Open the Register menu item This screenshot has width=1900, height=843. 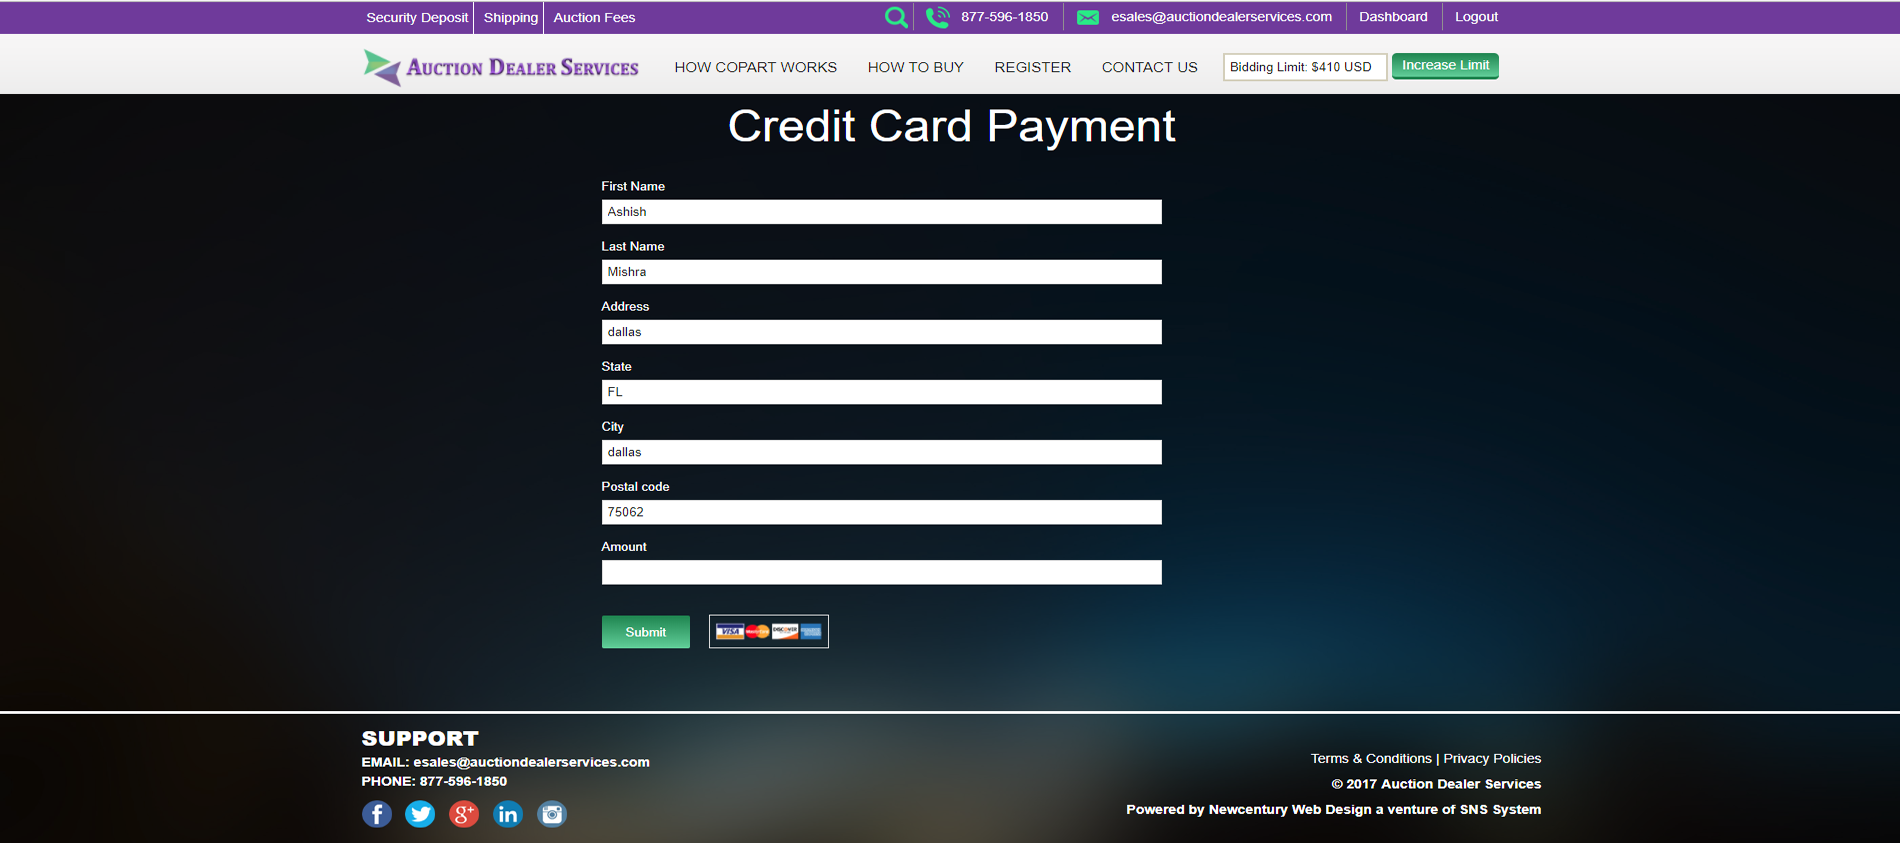[1033, 67]
